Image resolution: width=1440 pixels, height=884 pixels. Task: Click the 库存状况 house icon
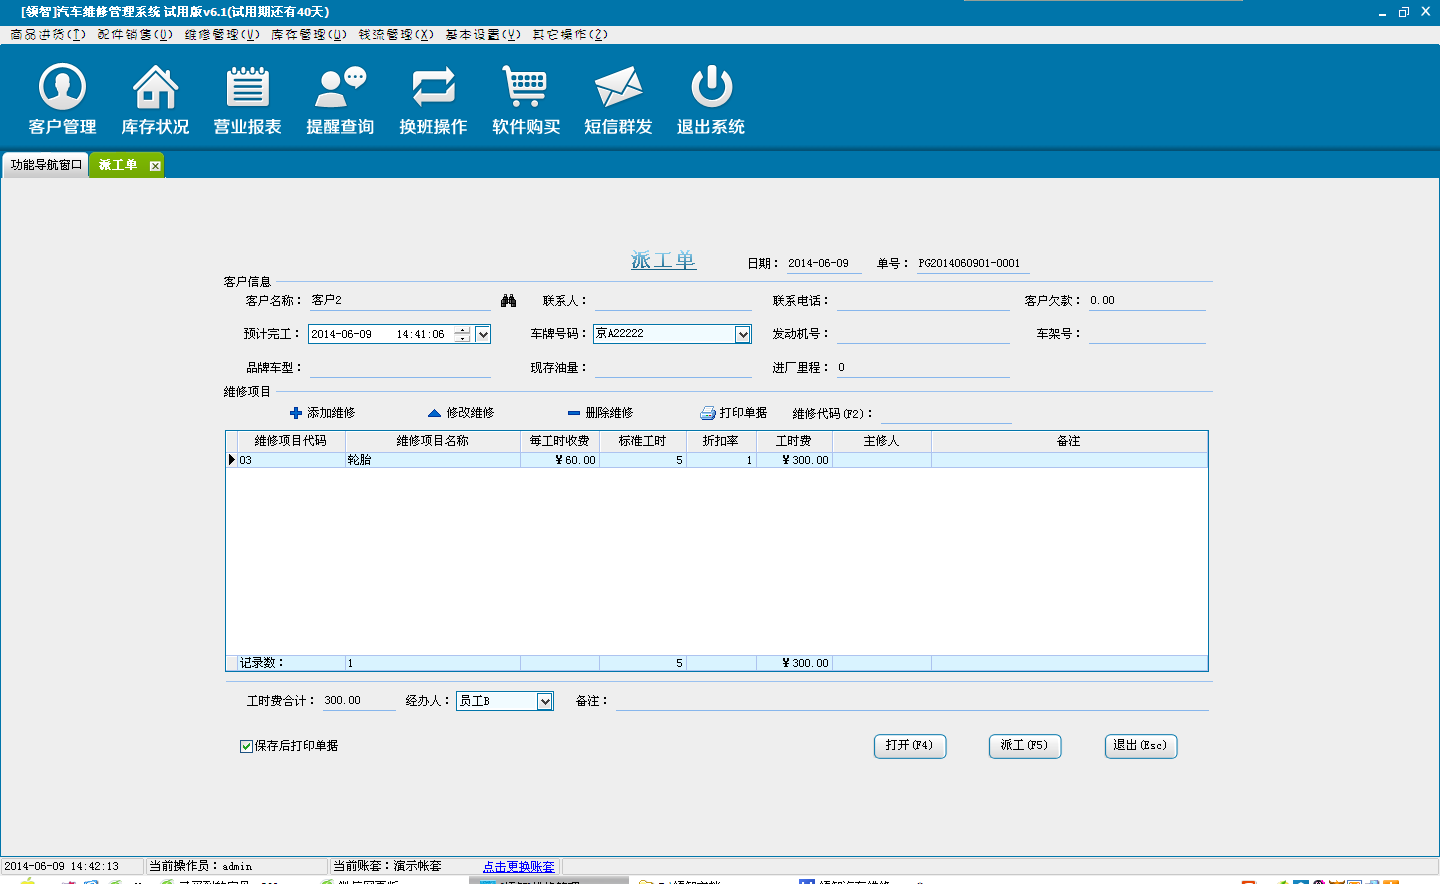[x=155, y=88]
